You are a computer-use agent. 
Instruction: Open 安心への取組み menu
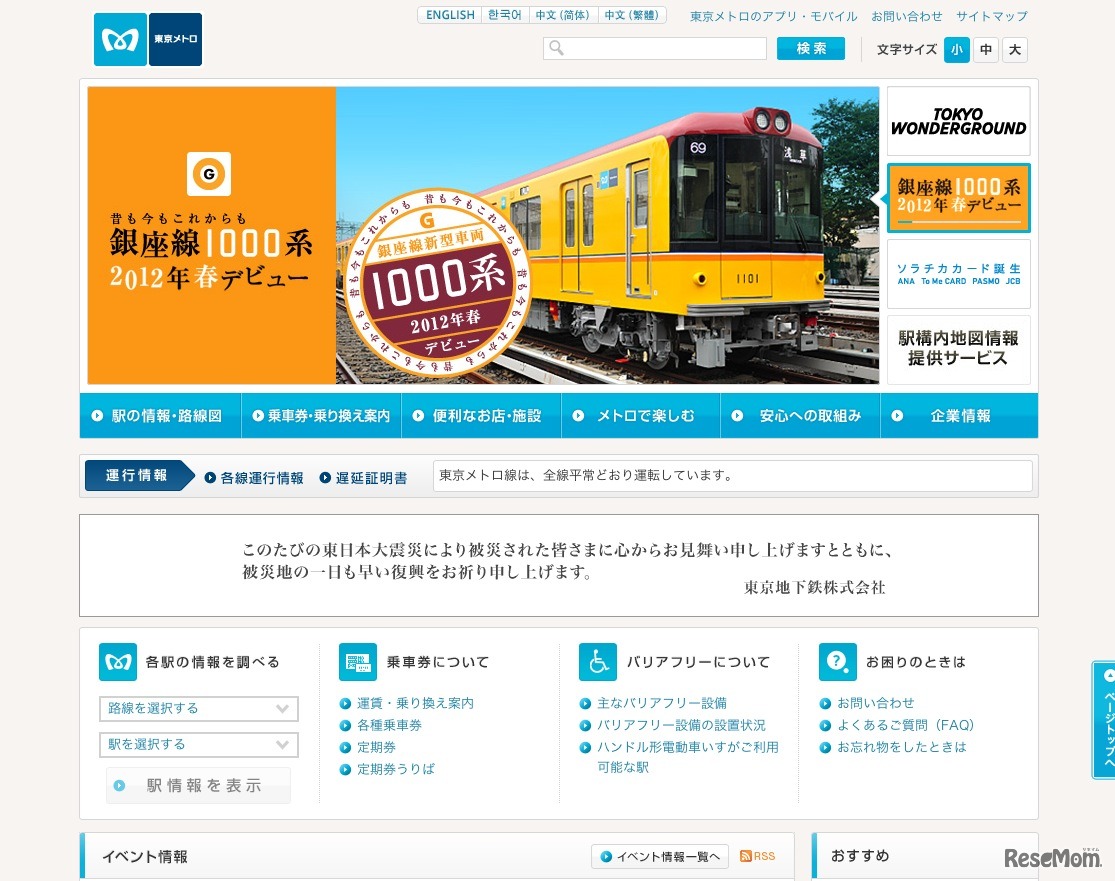pos(801,416)
